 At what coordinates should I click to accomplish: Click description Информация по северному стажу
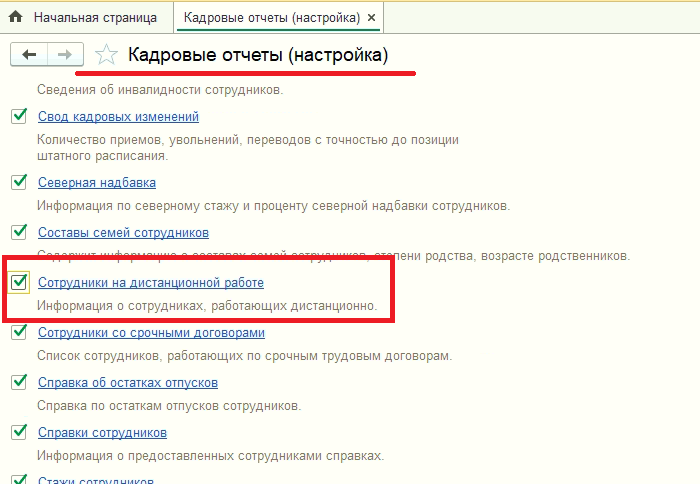point(273,206)
